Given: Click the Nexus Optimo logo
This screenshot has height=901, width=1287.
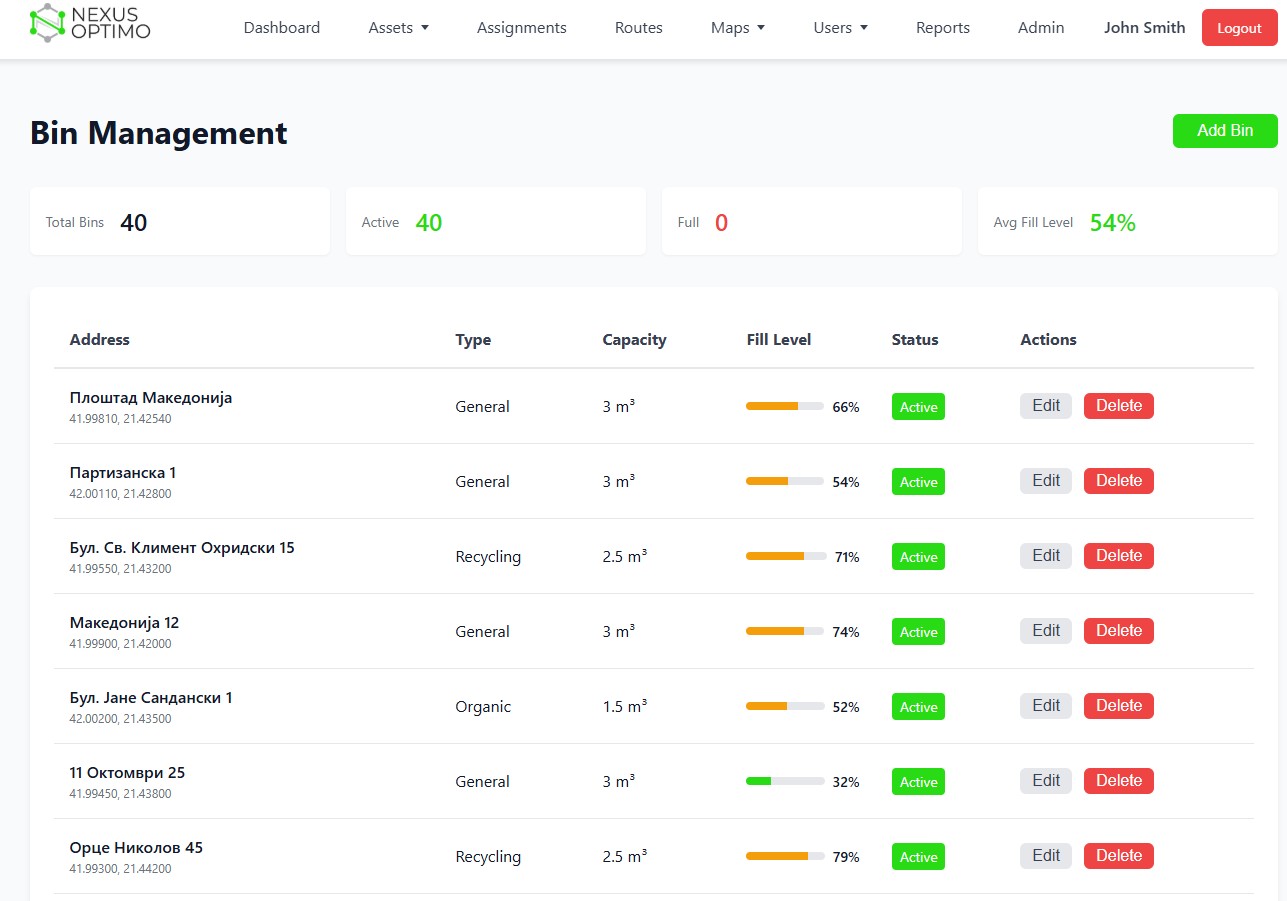Looking at the screenshot, I should coord(90,24).
